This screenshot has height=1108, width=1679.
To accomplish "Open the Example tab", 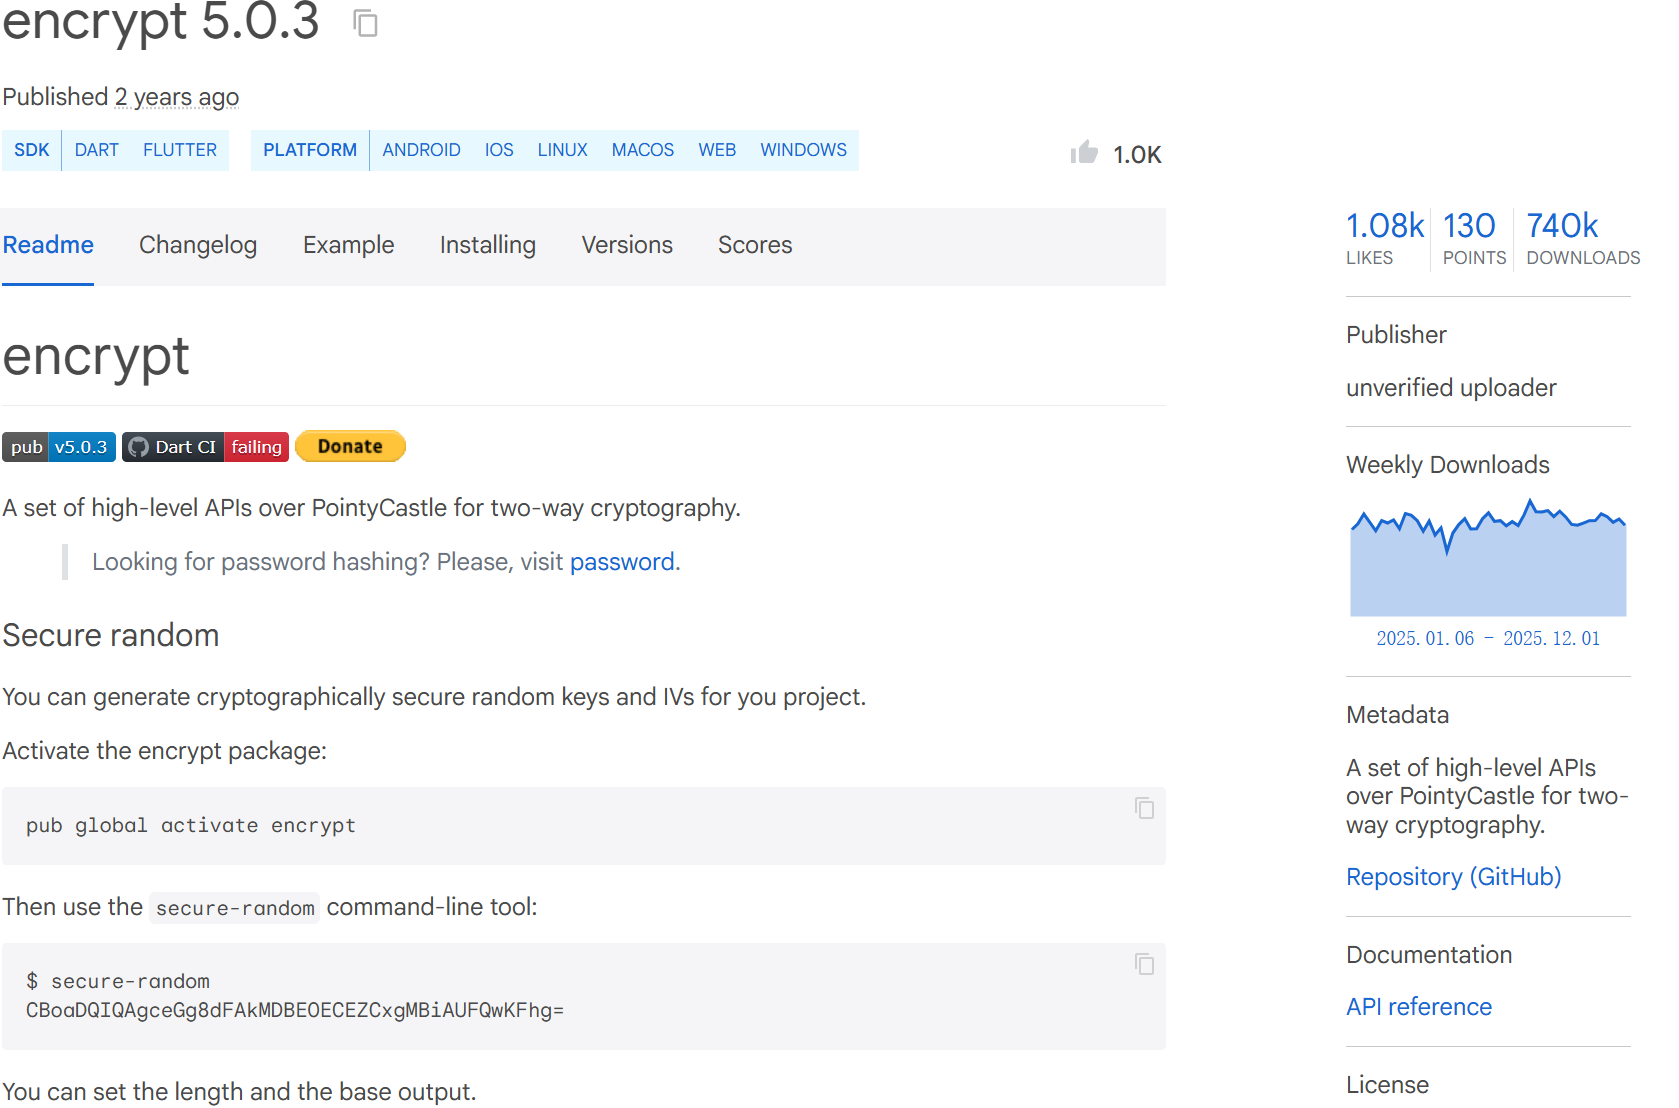I will [x=348, y=245].
